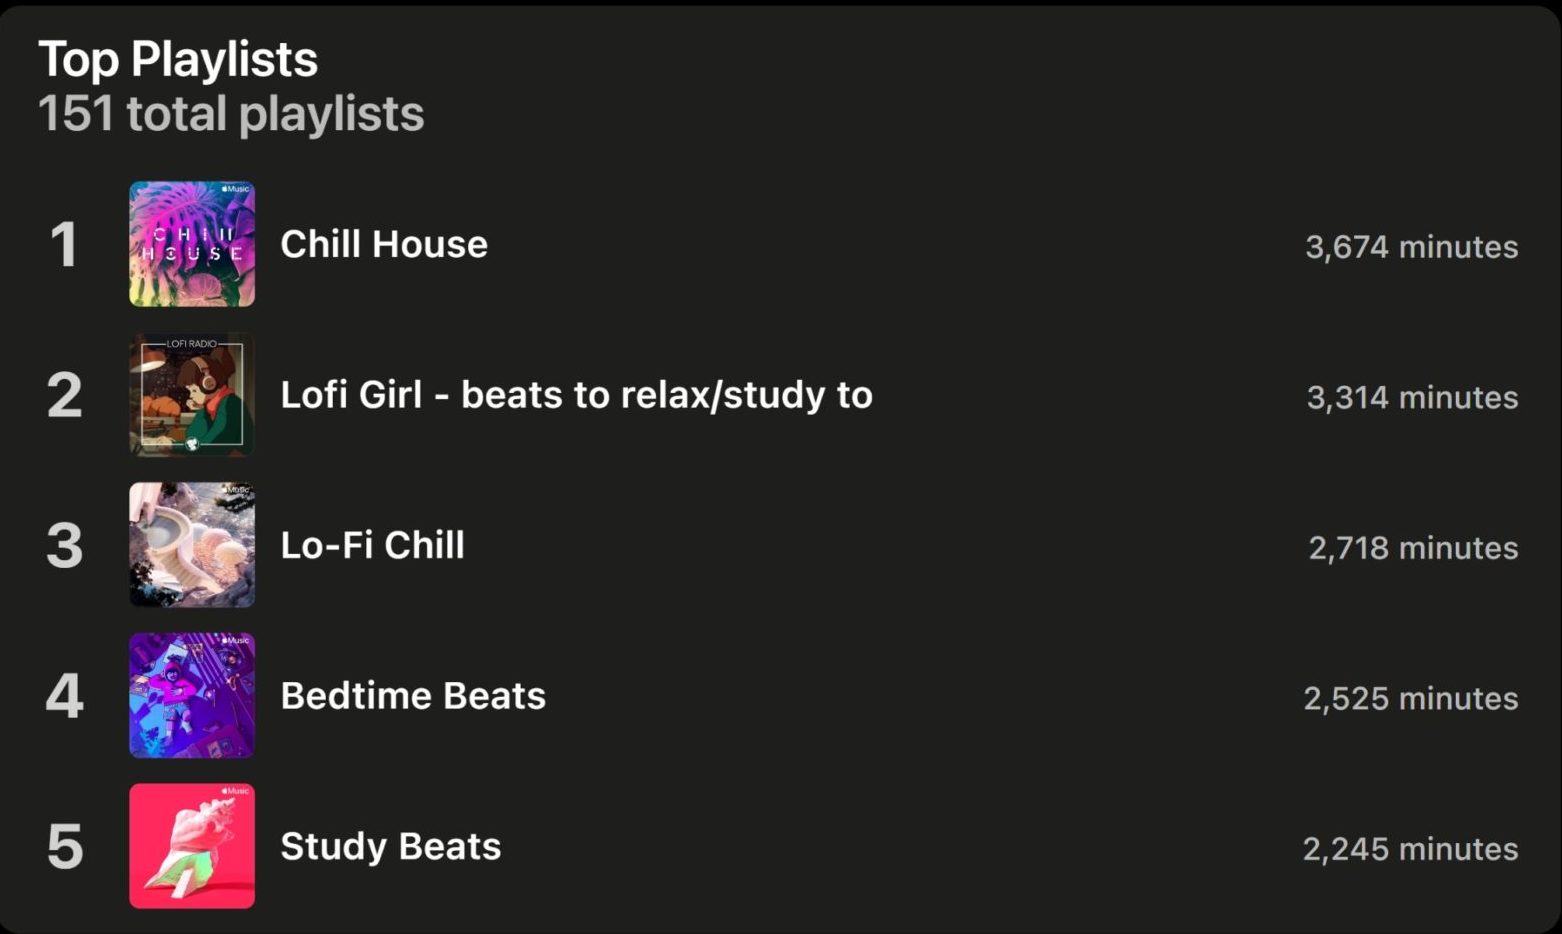Click the Lofi Girl radio cover art
The image size is (1562, 934).
pos(191,394)
